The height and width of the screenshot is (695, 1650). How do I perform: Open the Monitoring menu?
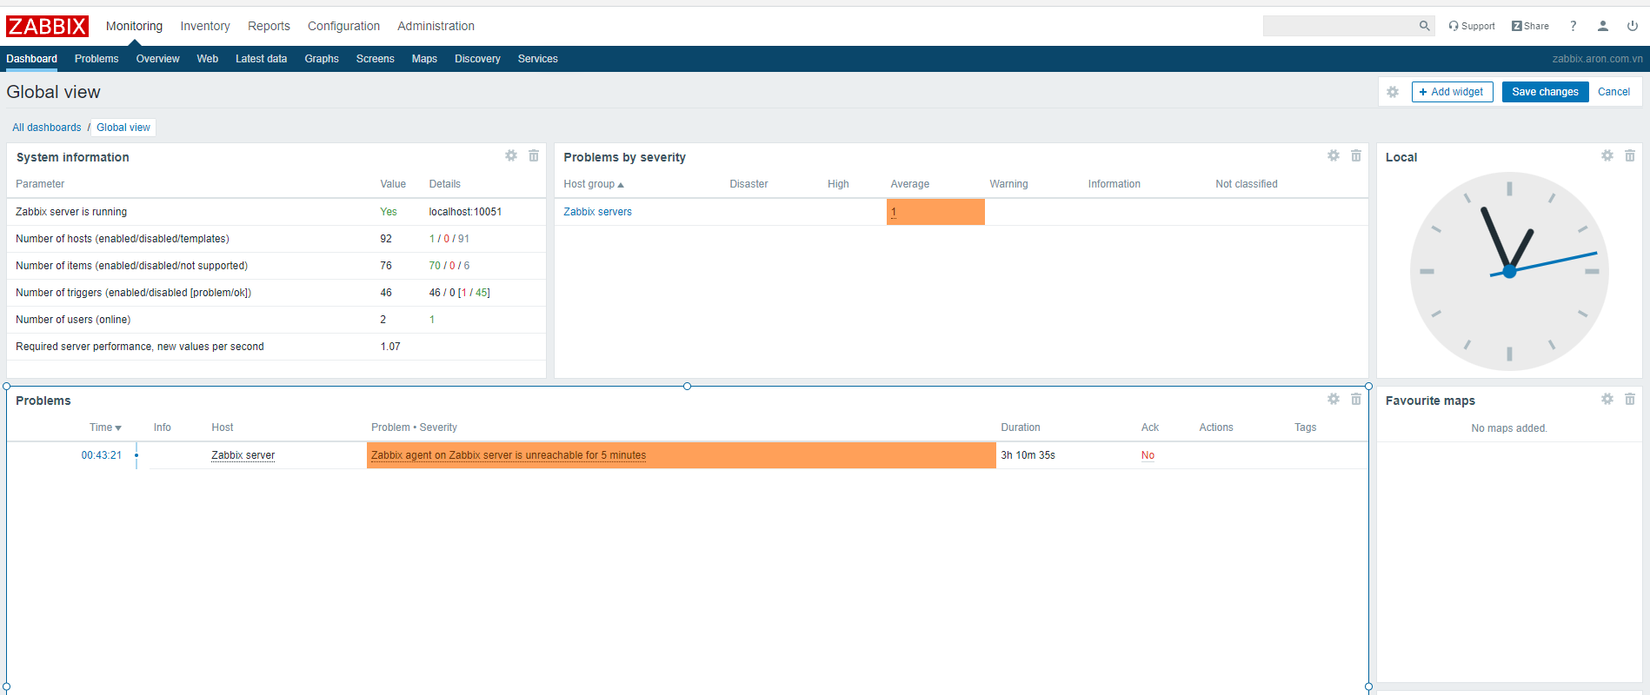(x=134, y=26)
